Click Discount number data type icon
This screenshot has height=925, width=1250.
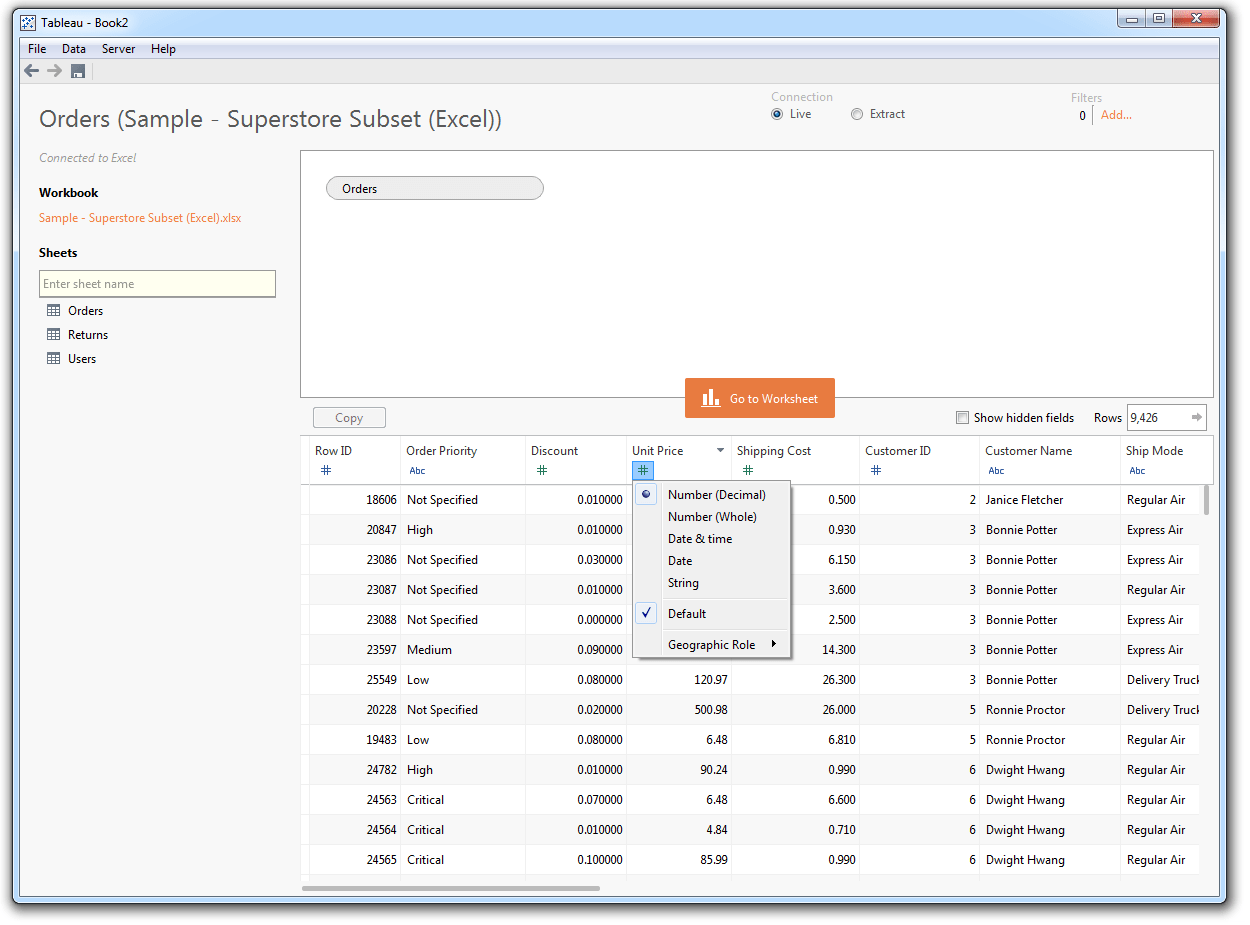[x=541, y=470]
